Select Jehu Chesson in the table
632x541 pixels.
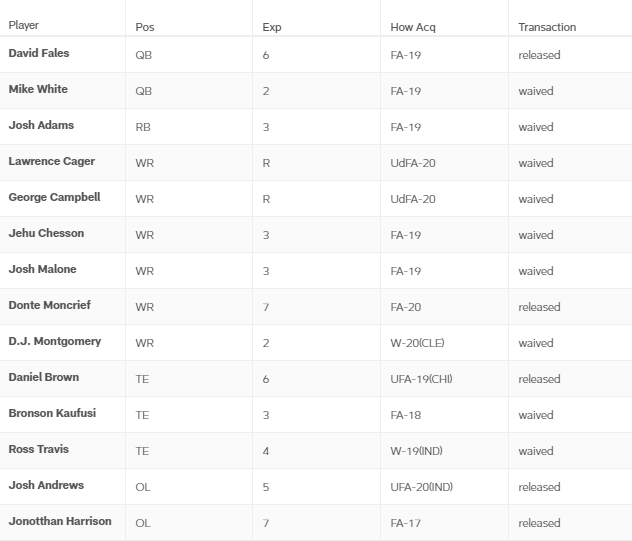(x=46, y=233)
